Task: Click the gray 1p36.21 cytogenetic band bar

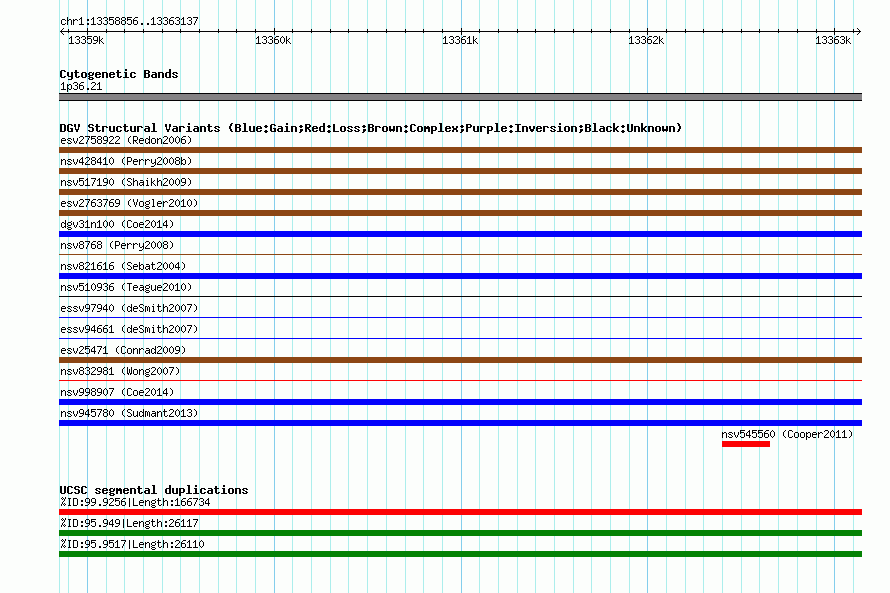Action: tap(460, 97)
